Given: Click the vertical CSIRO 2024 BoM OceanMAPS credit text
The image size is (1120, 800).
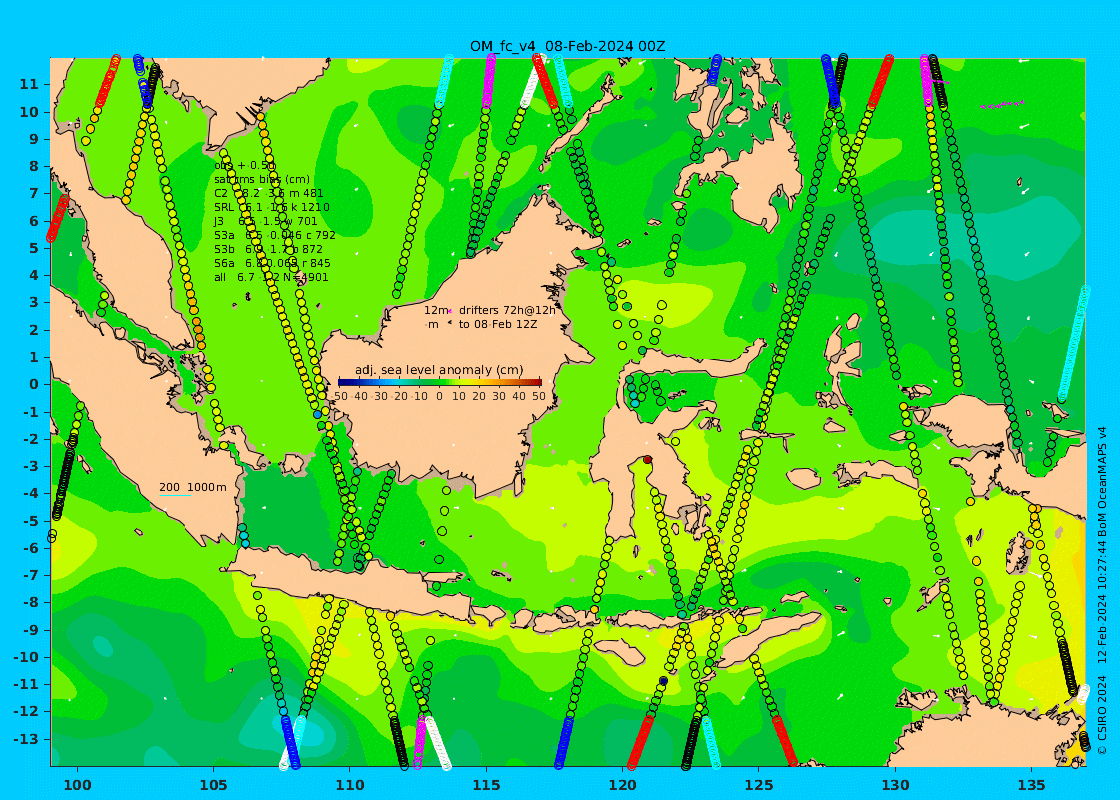Looking at the screenshot, I should pos(1103,591).
